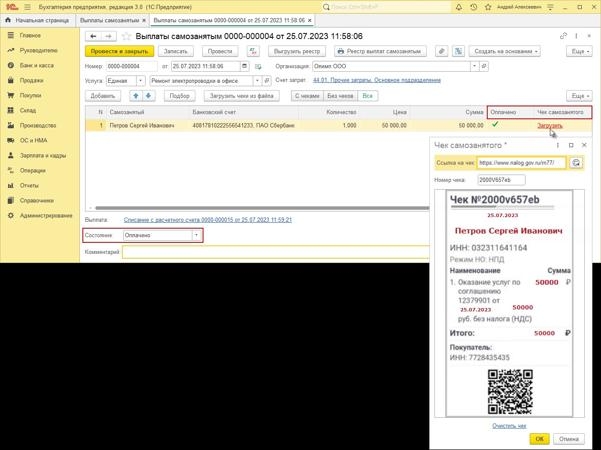Expand the Состояние dropdown
The height and width of the screenshot is (450, 601).
tap(196, 236)
